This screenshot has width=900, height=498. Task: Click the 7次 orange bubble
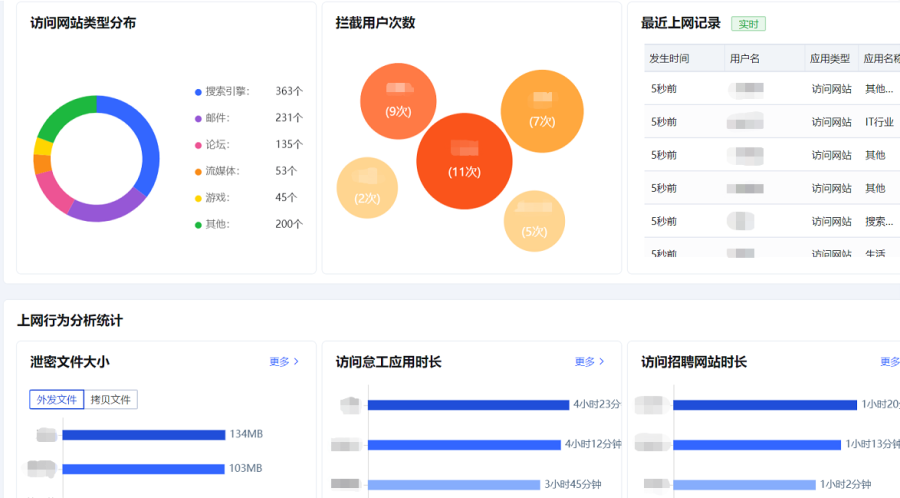542,111
